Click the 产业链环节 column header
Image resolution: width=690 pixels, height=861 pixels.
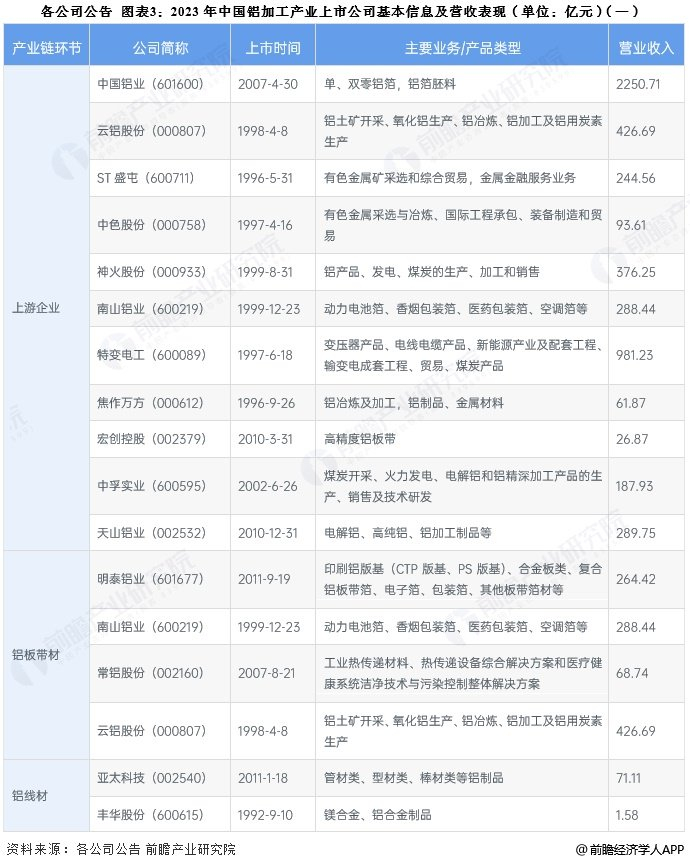tap(46, 48)
